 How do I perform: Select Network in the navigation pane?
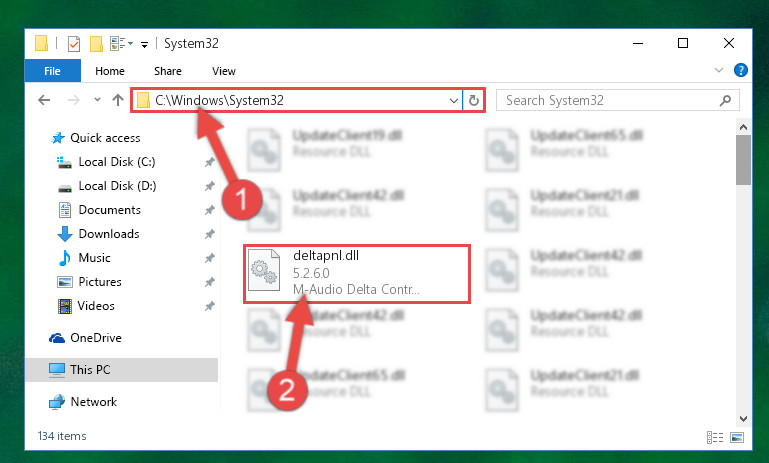(93, 402)
